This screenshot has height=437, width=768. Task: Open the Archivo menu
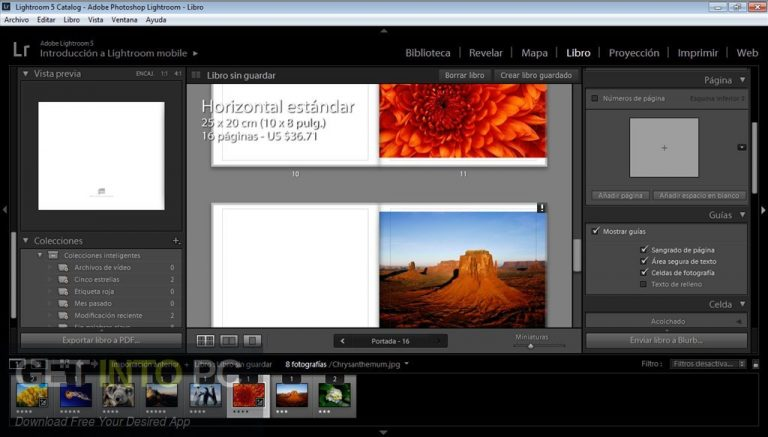point(16,20)
